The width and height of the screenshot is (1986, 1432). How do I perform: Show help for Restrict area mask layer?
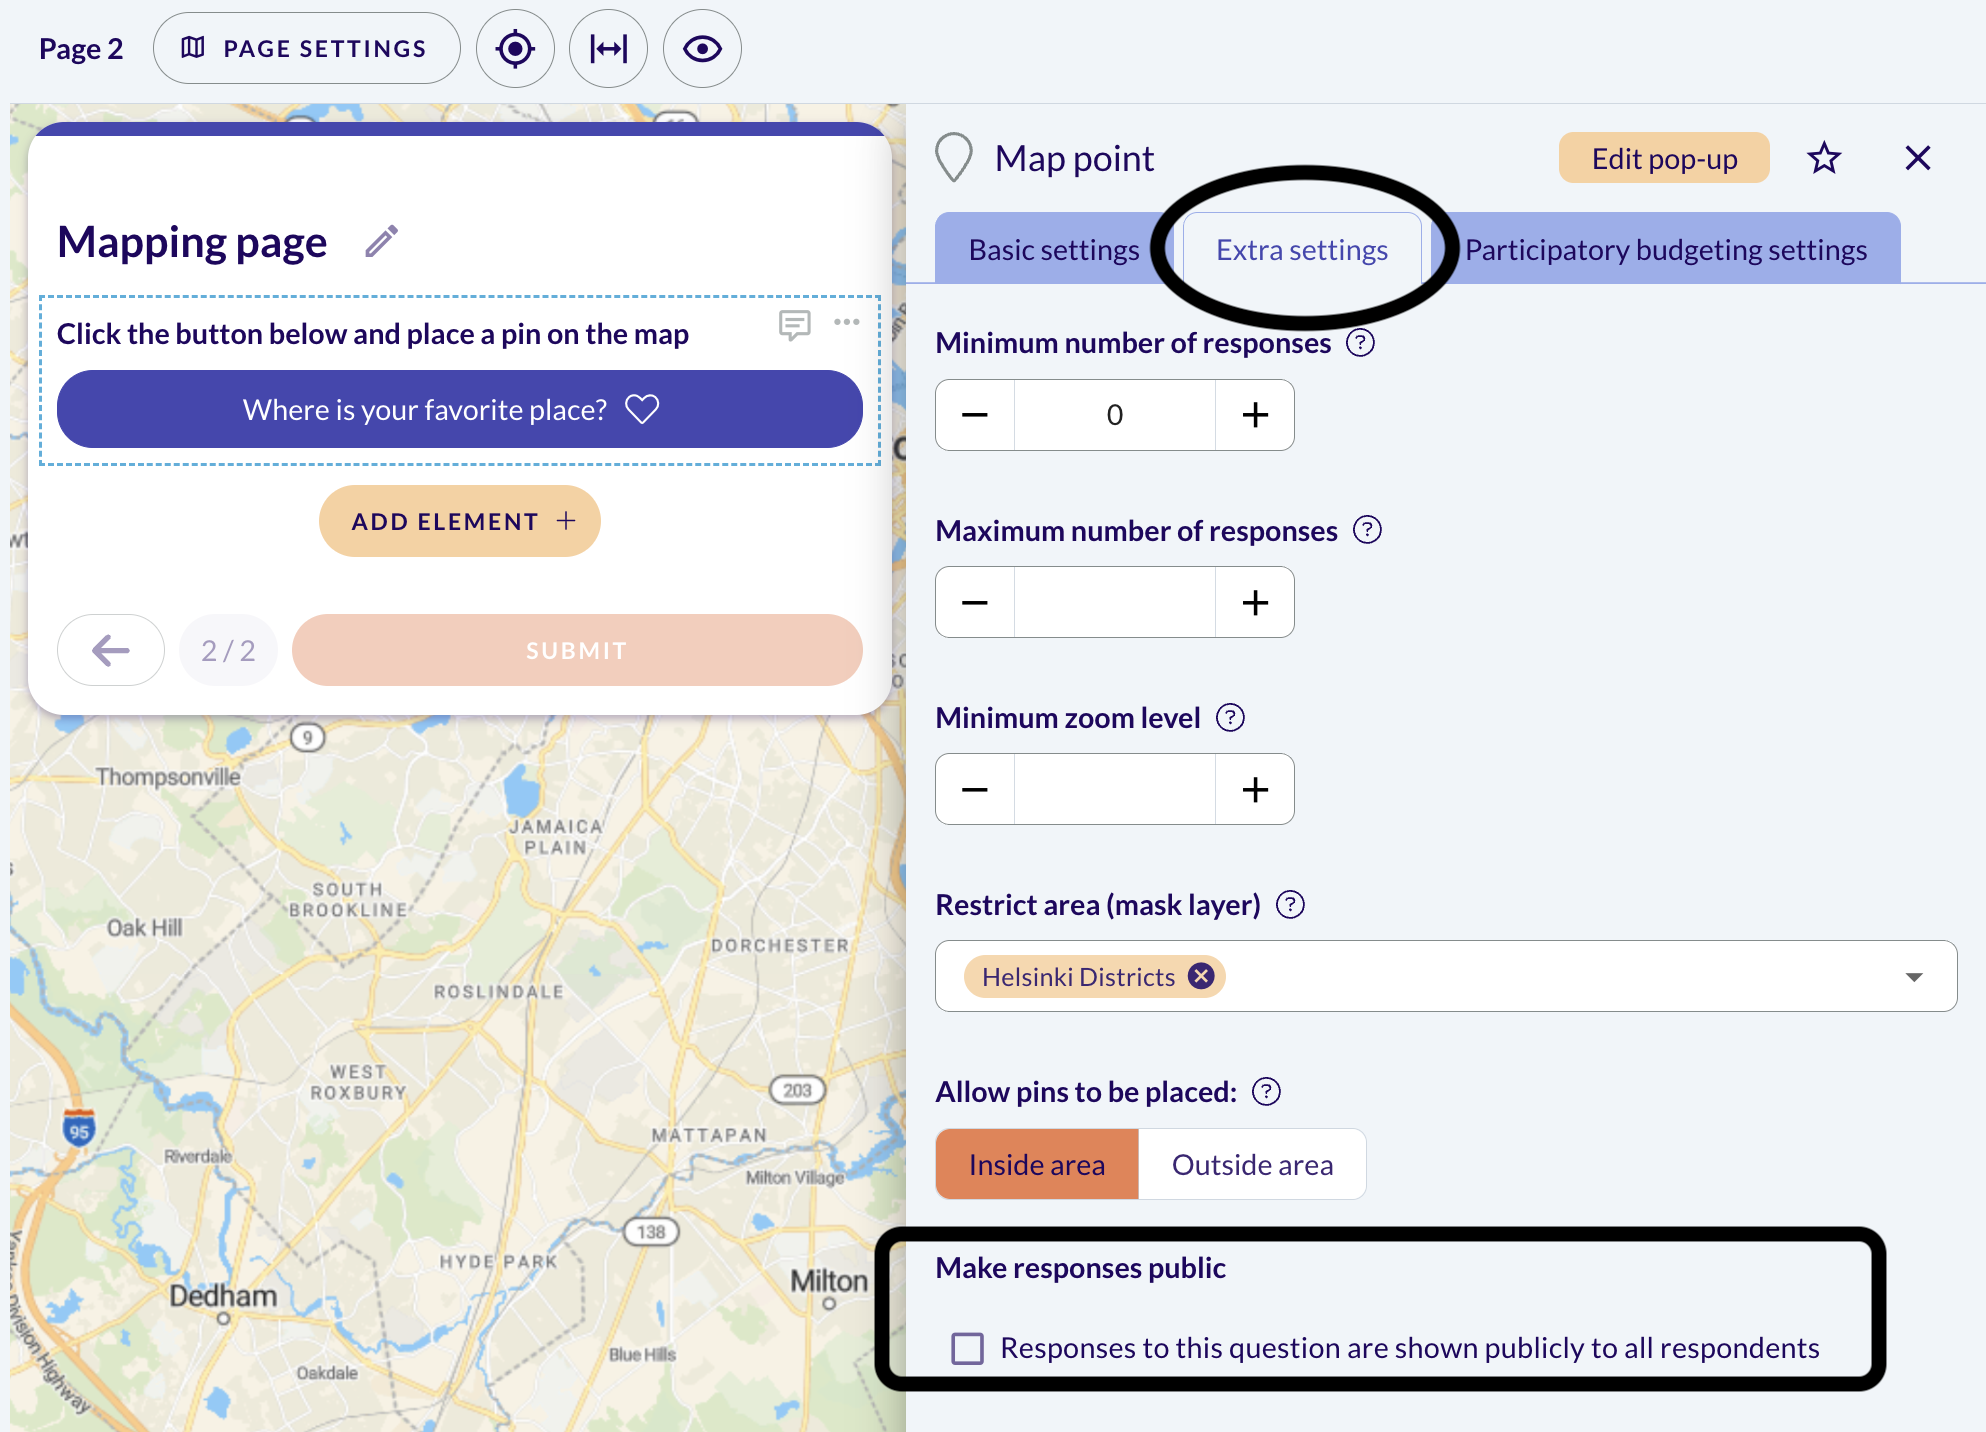(x=1291, y=905)
